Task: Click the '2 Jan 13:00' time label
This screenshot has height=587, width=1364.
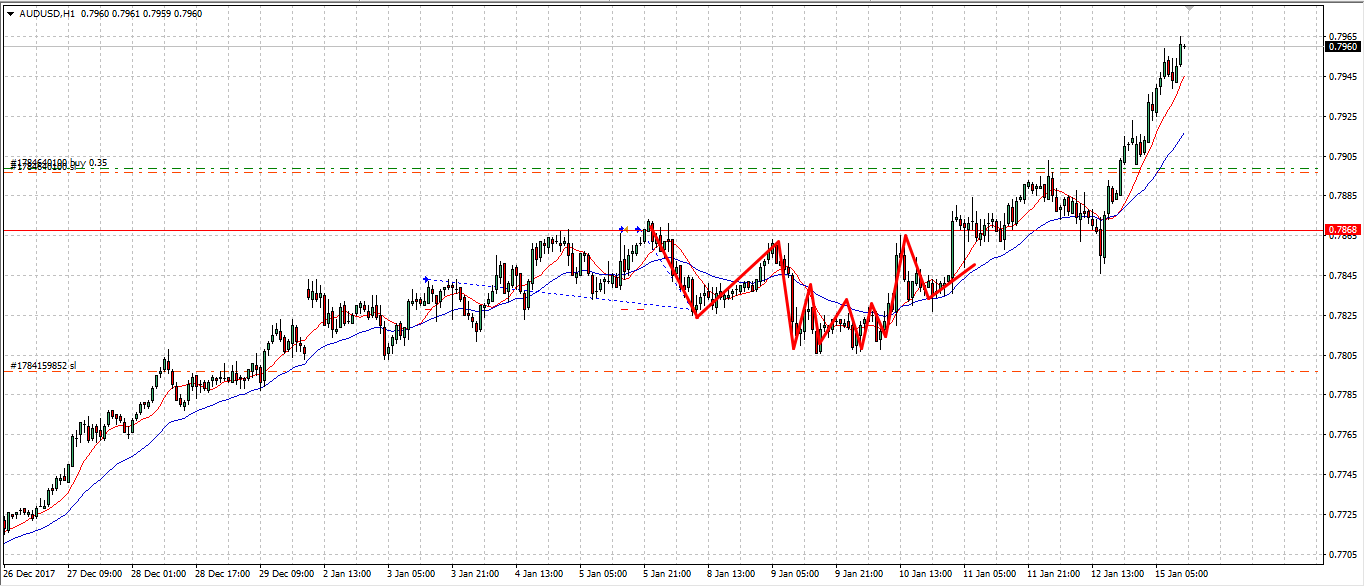Action: (x=347, y=574)
